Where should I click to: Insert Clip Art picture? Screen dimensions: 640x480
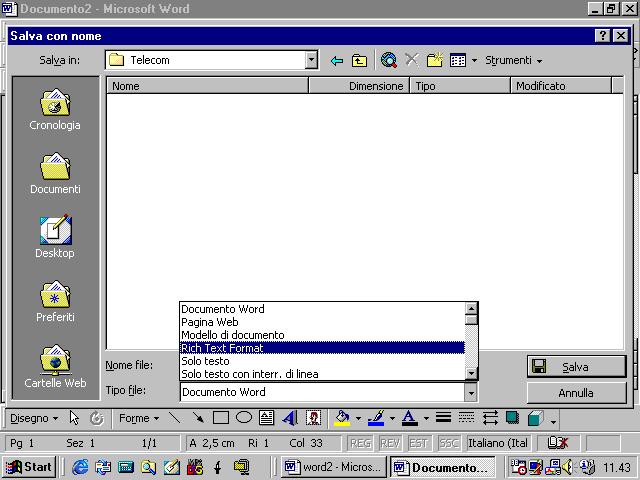pos(313,418)
